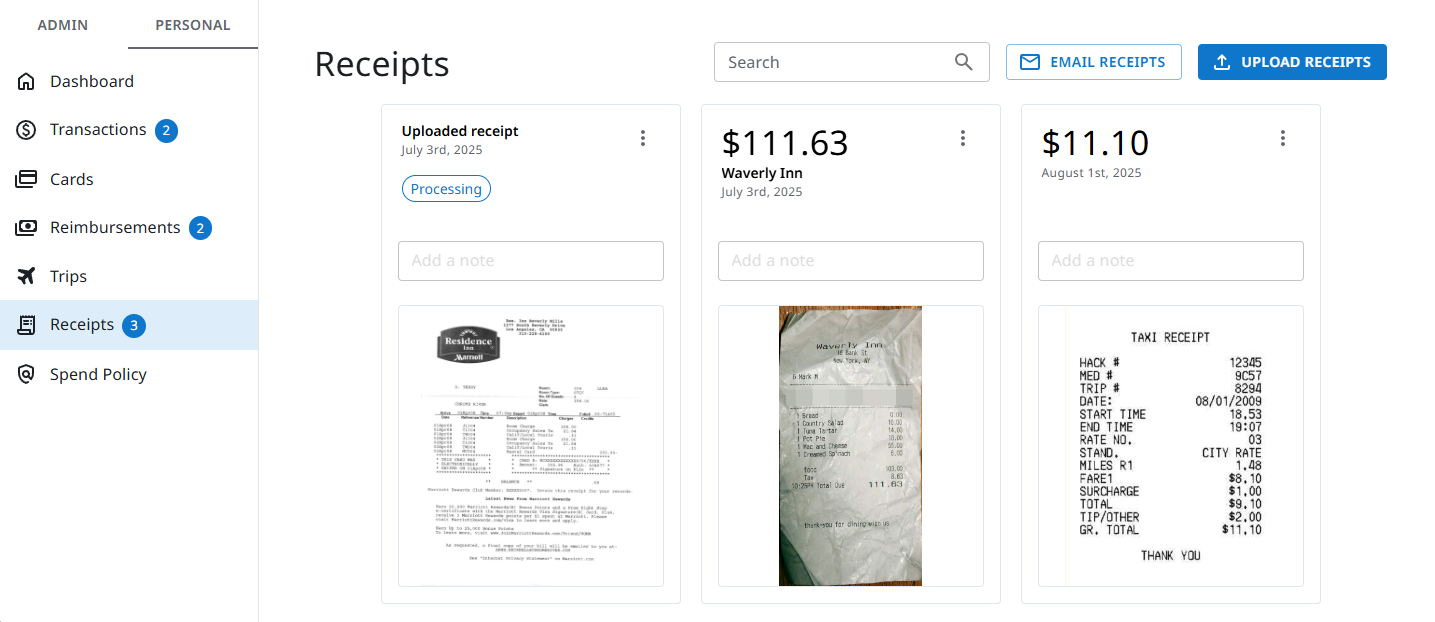
Task: Open the $11.10 receipt options menu
Action: (1283, 138)
